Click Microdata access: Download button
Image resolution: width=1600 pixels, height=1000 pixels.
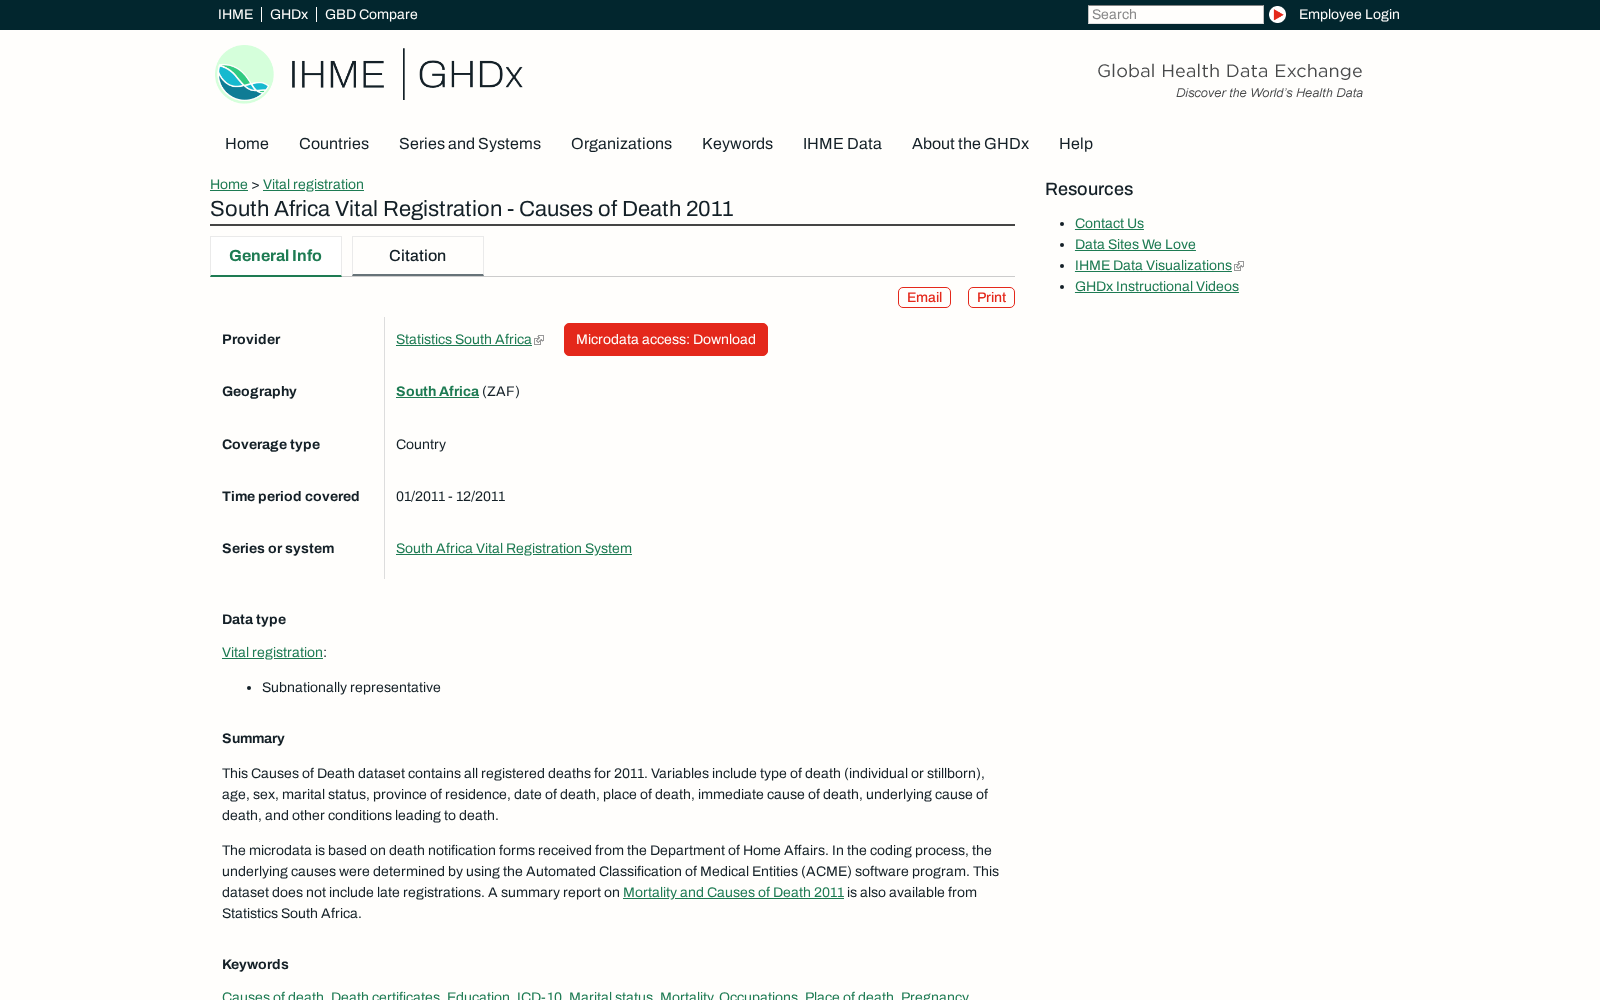point(666,340)
